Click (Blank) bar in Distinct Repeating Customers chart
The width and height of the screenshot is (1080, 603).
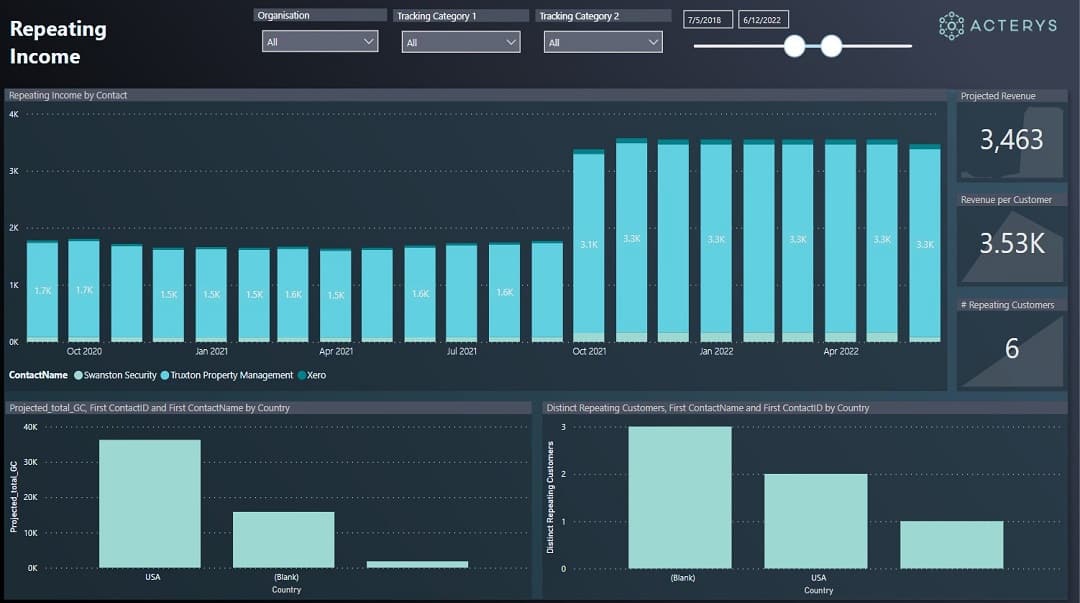coord(680,497)
